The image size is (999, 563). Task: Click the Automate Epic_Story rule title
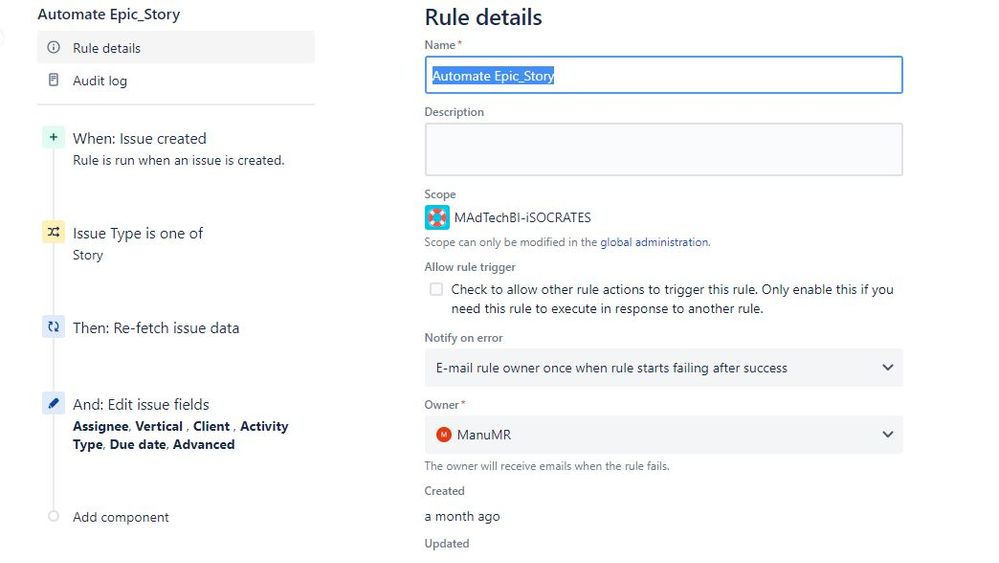pyautogui.click(x=109, y=14)
